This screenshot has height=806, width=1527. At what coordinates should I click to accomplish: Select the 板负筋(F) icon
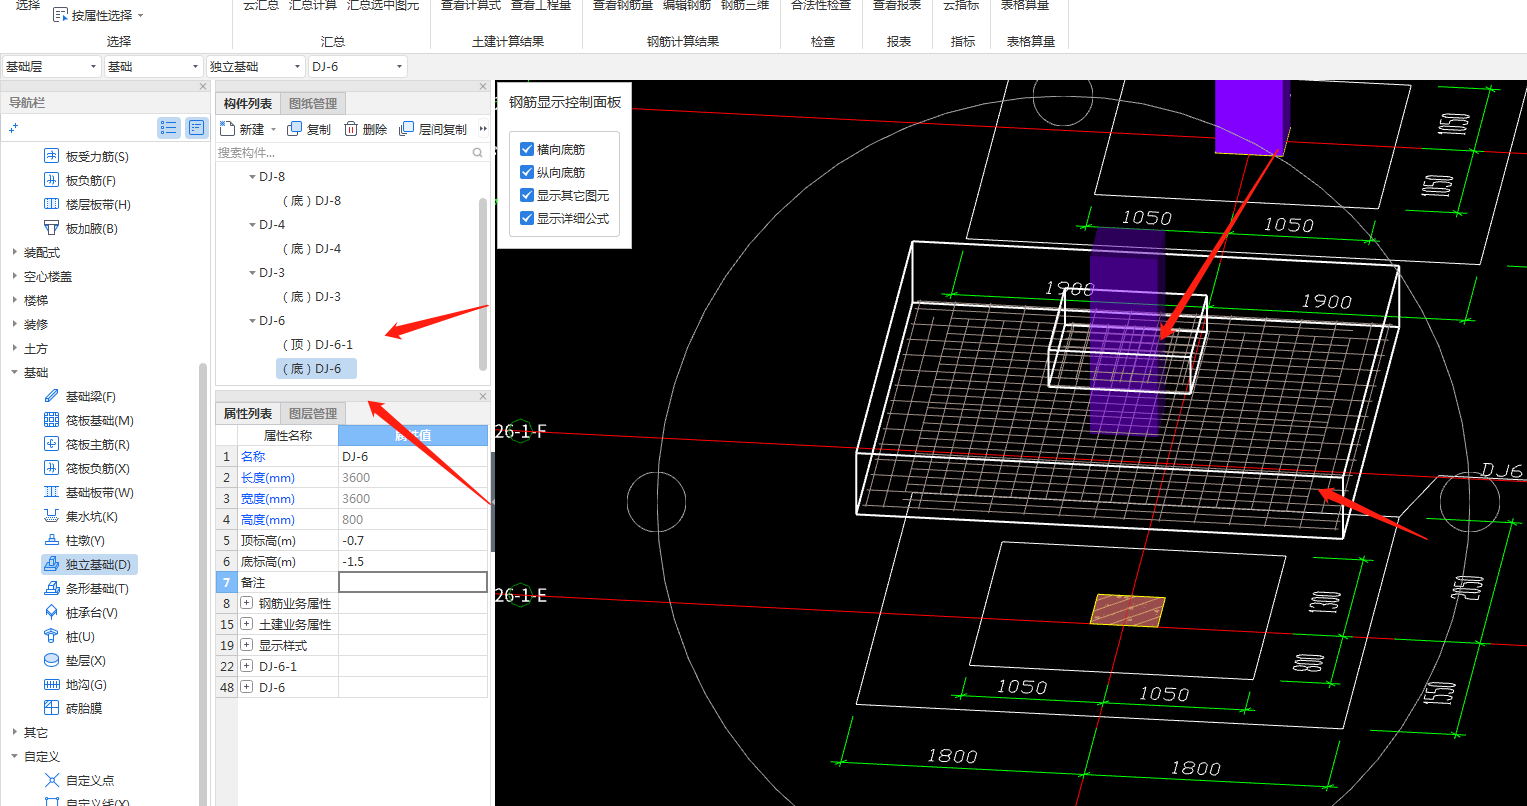pos(51,180)
